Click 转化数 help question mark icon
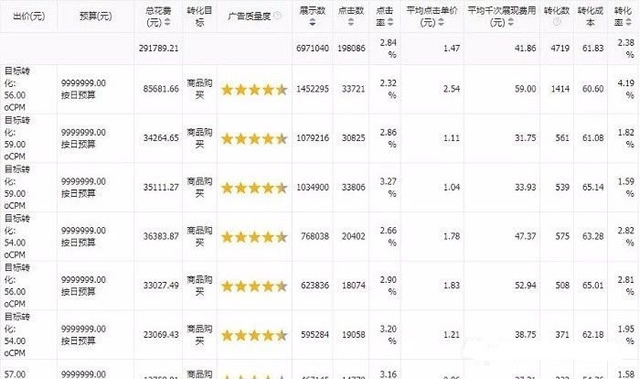 557,22
